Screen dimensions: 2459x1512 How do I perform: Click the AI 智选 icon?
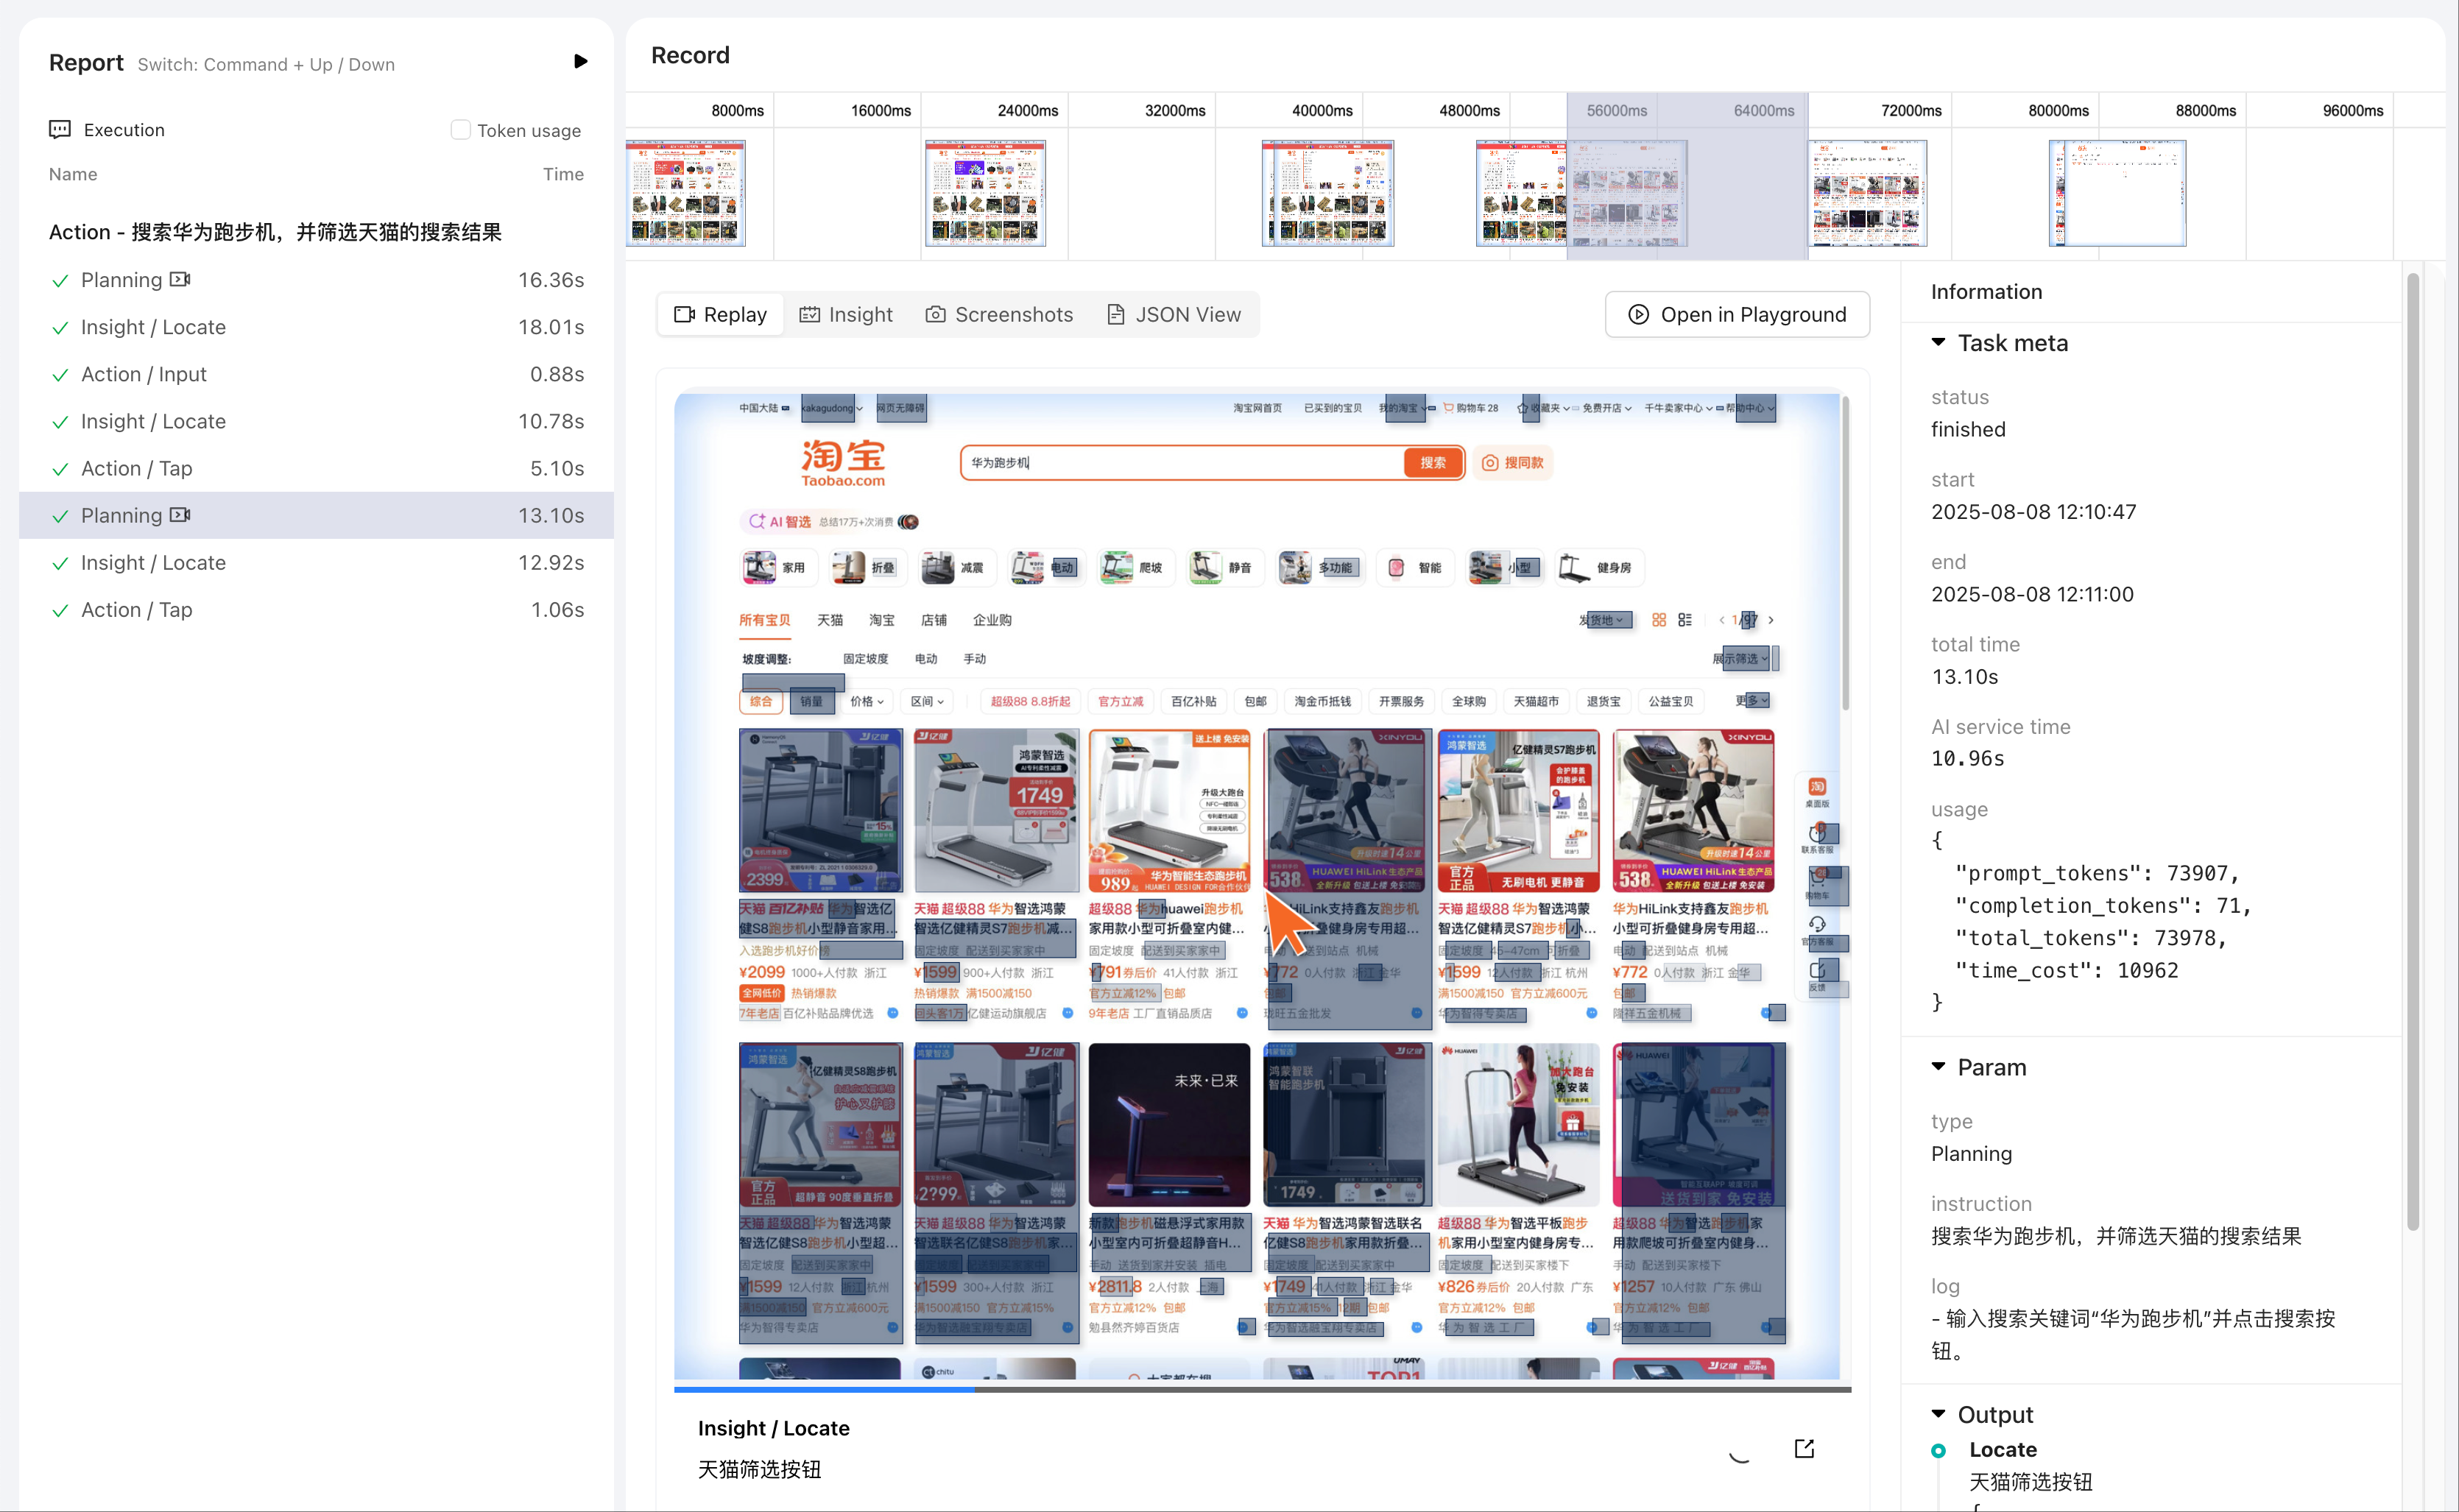point(757,522)
